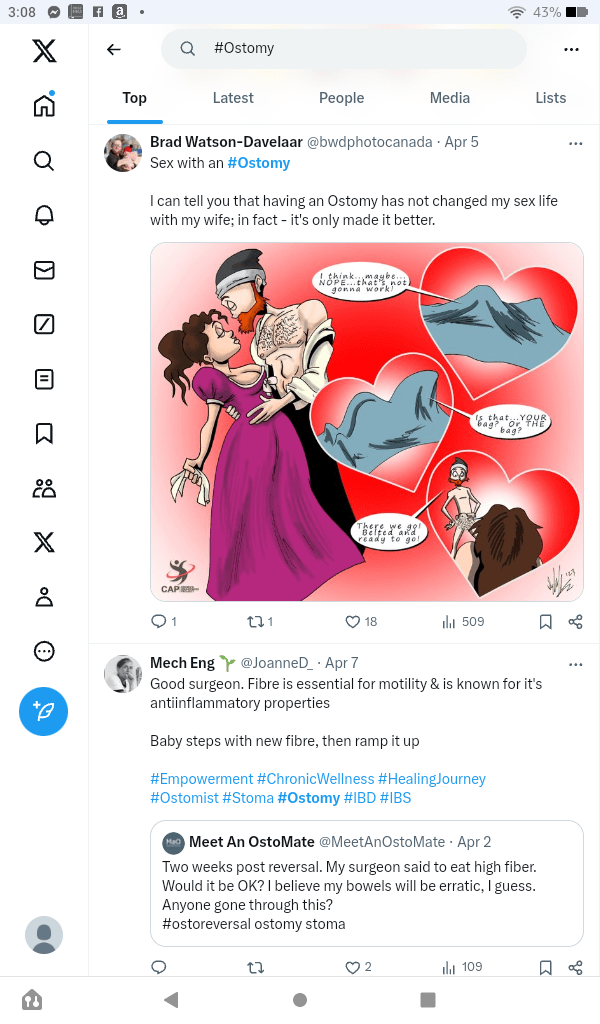This screenshot has width=600, height=1024.
Task: Open more options on Brad's post
Action: 575,143
